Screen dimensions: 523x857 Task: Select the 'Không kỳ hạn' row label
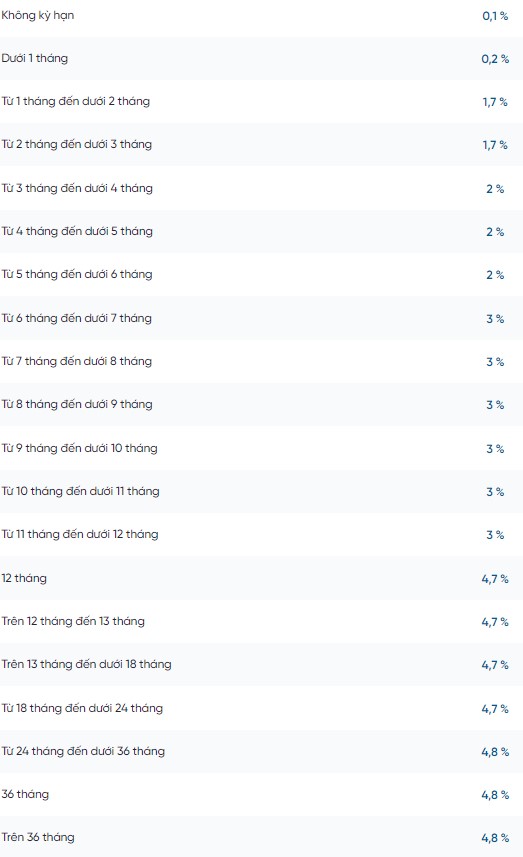coord(38,15)
